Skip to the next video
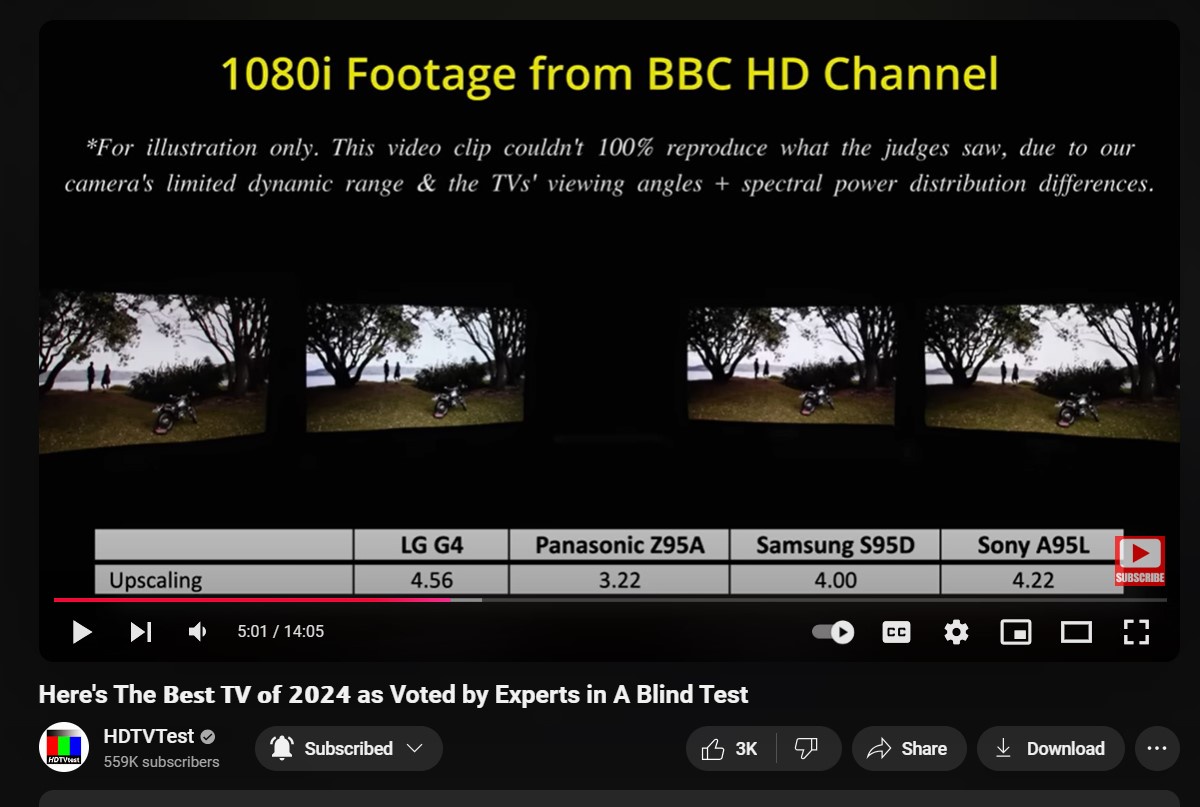The width and height of the screenshot is (1200, 807). pyautogui.click(x=141, y=632)
